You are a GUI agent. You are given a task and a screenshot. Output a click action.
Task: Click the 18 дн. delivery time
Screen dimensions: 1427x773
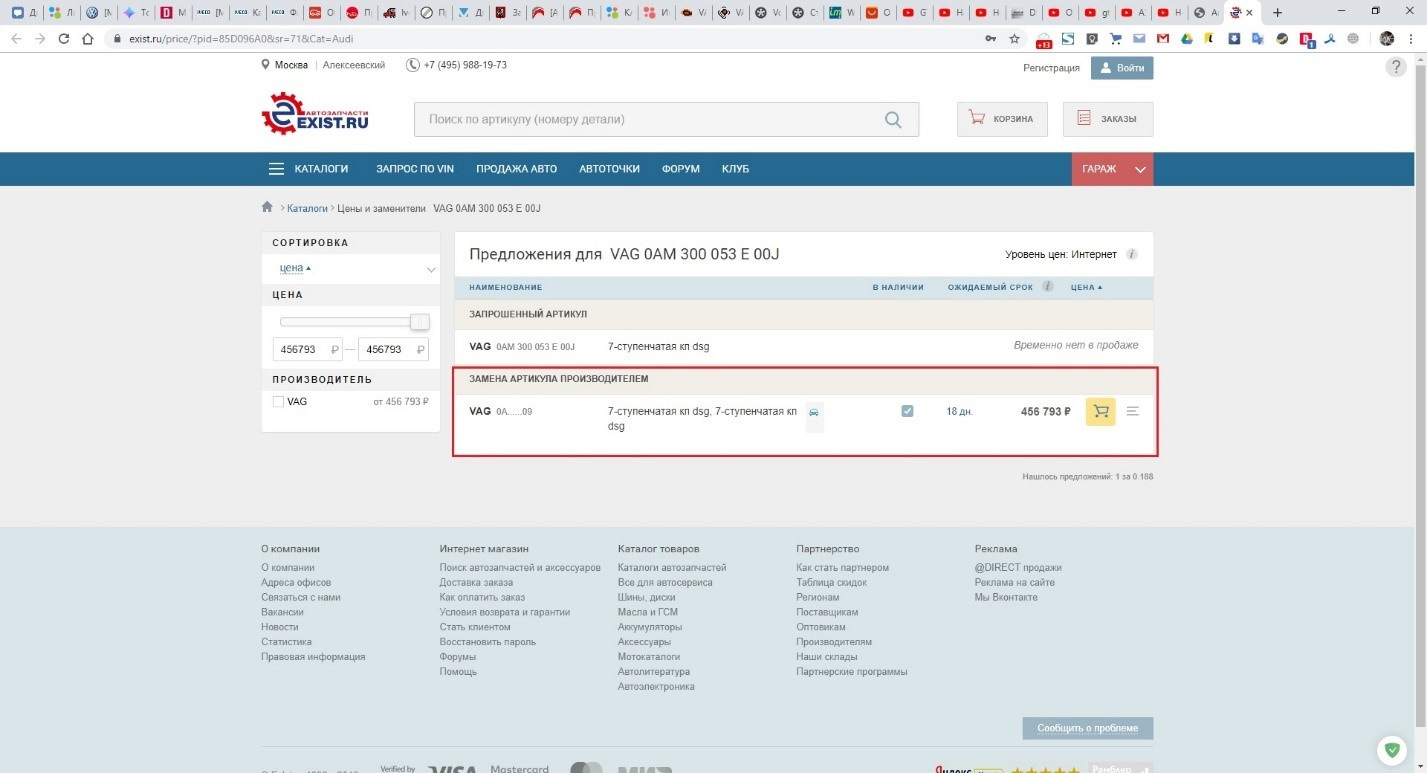point(959,411)
